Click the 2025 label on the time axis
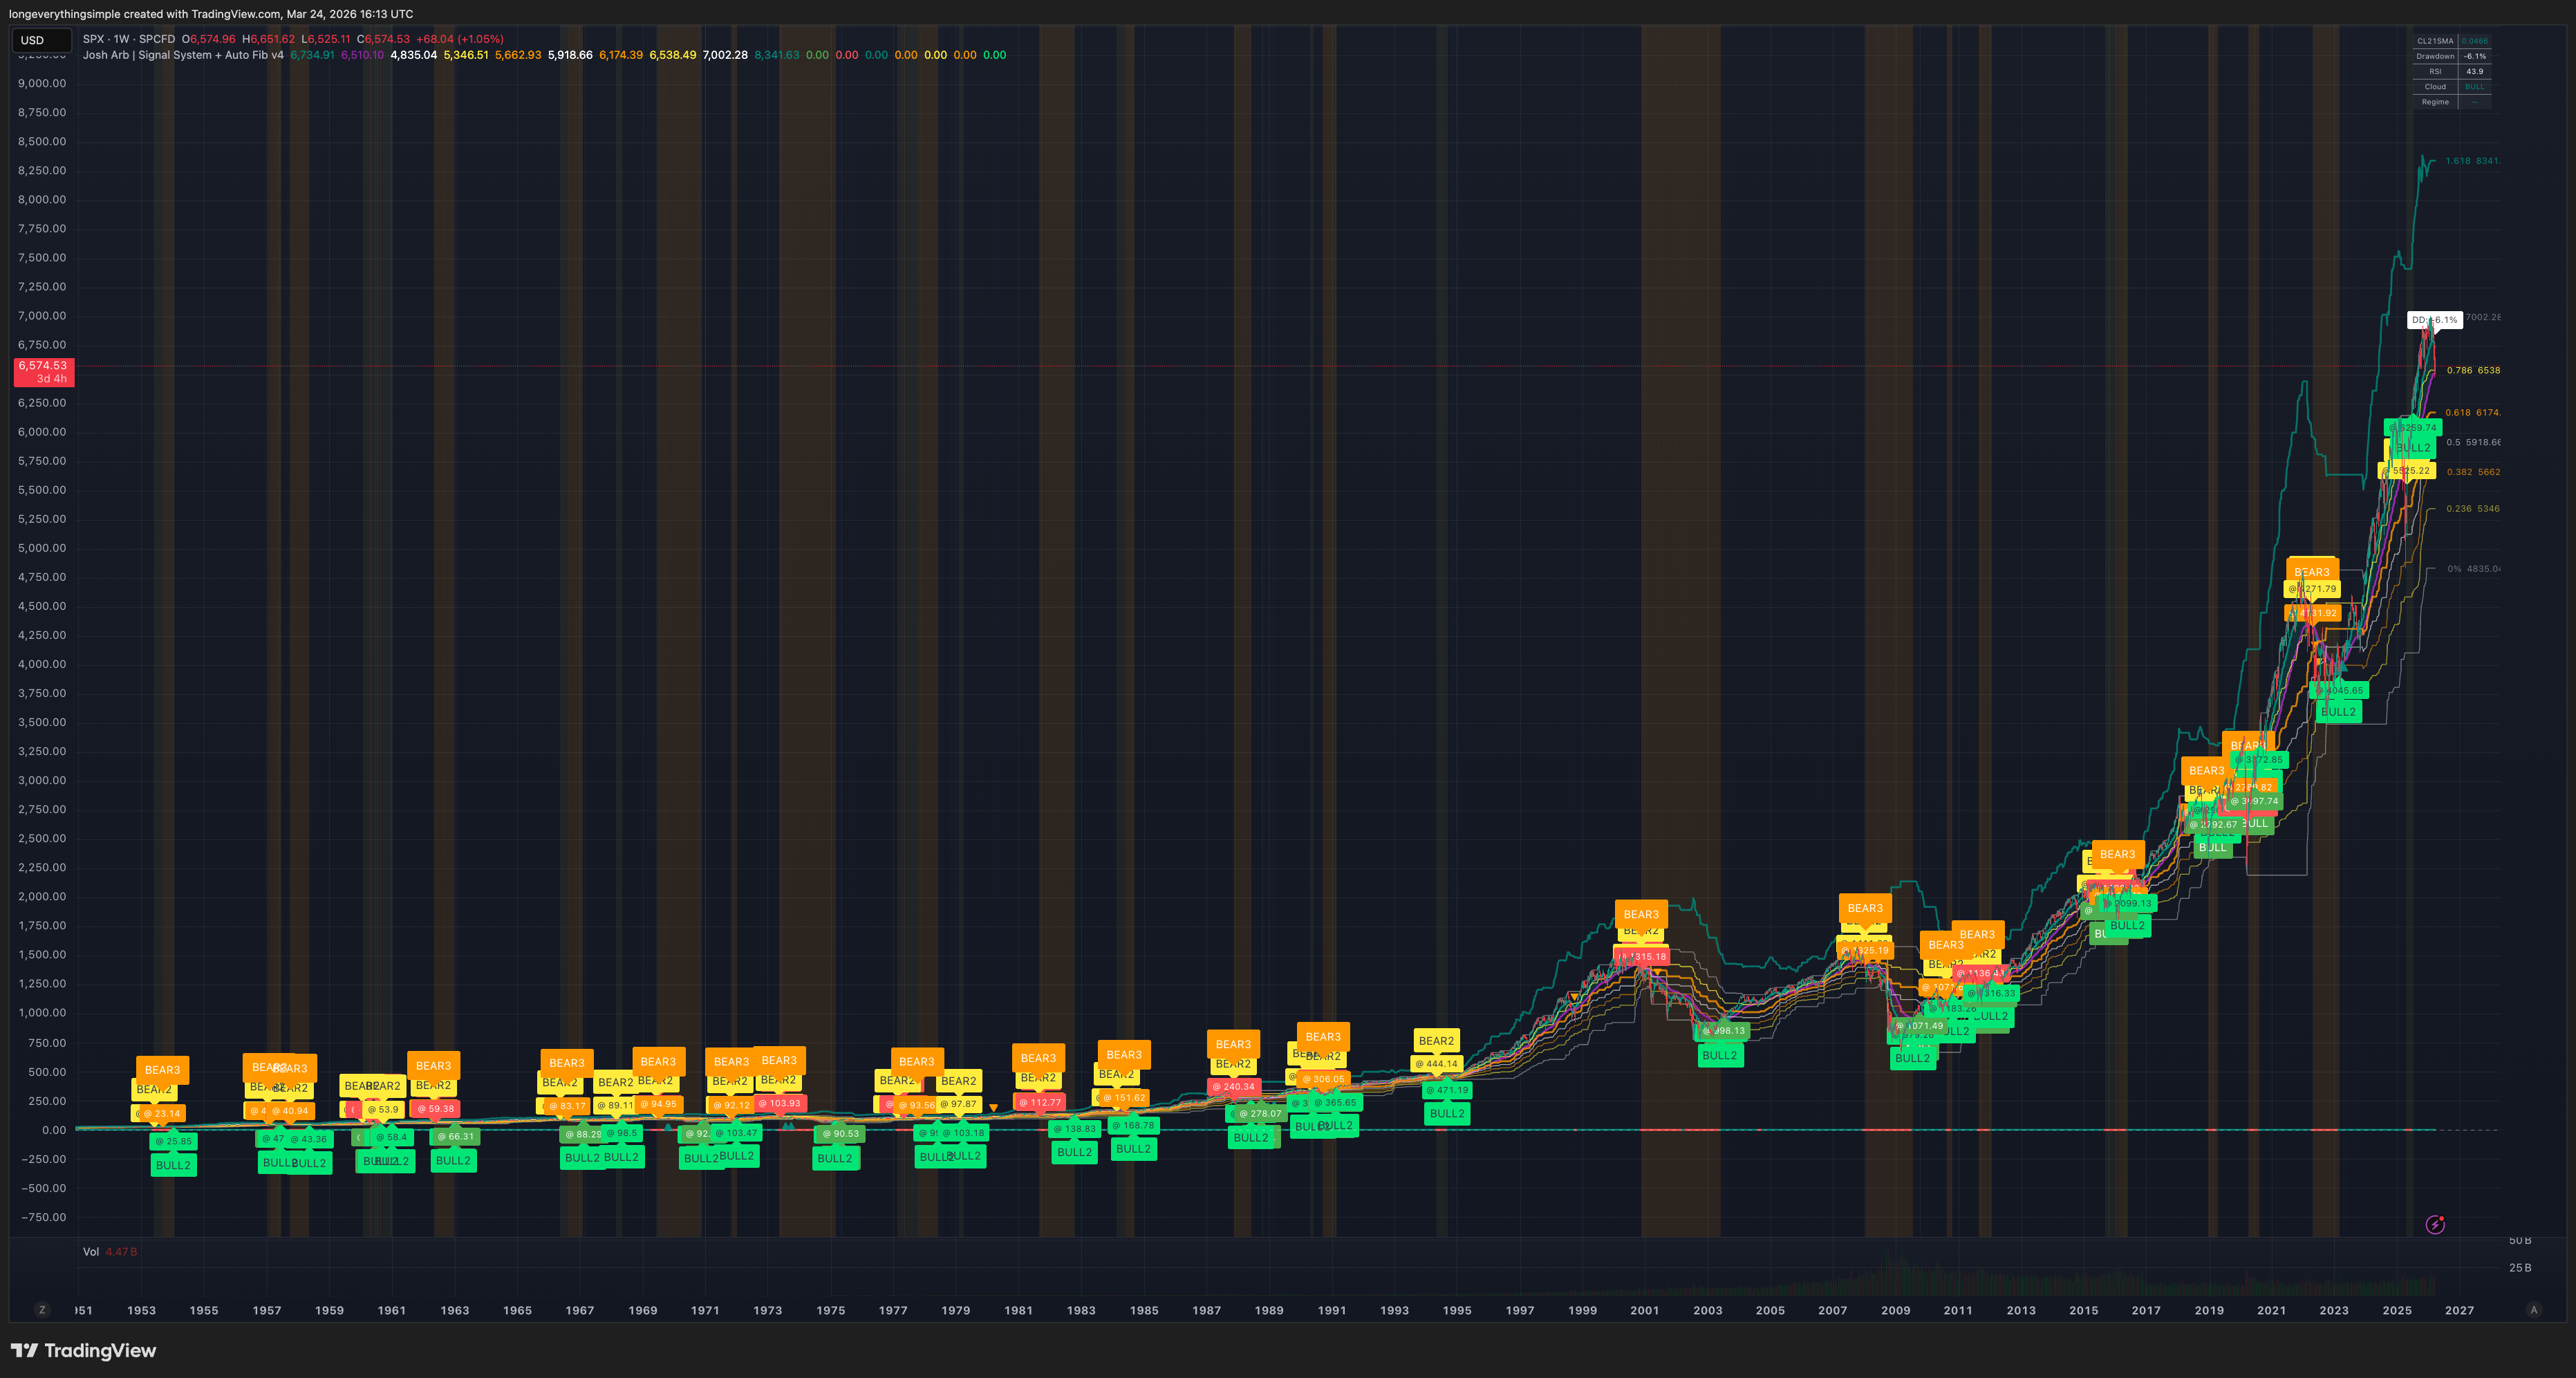 tap(2398, 1310)
